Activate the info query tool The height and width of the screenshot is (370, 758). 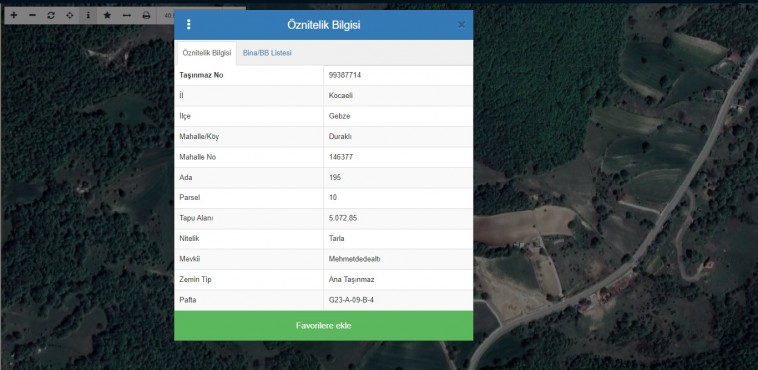(x=88, y=15)
